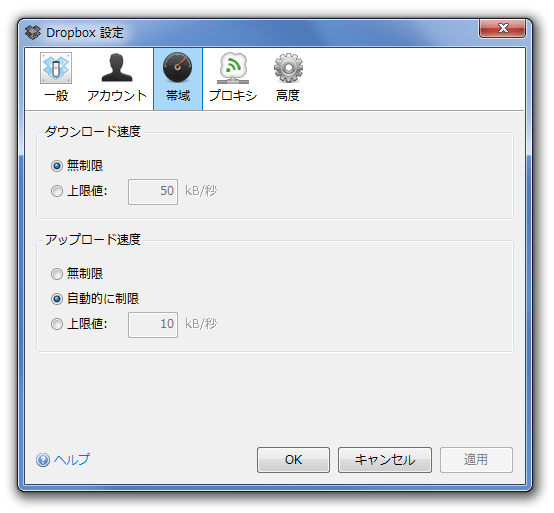
Task: Select 上限値 radio under ダウンロード速度
Action: click(x=57, y=191)
